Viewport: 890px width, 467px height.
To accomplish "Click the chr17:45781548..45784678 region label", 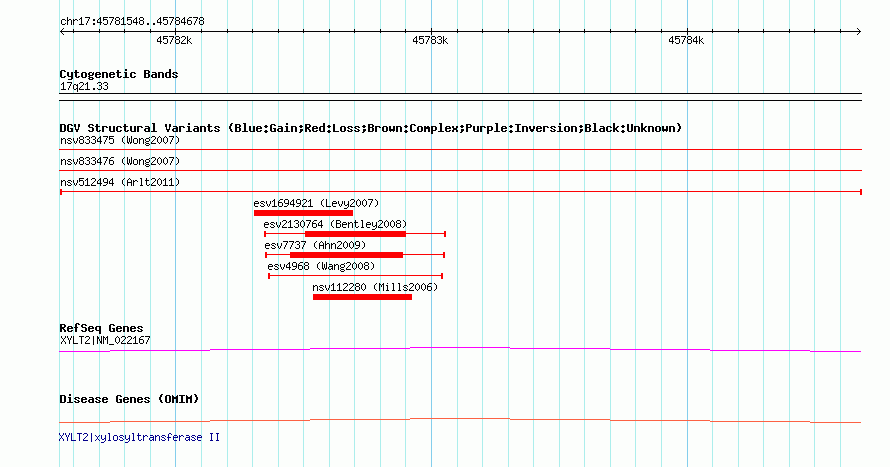I will [x=132, y=22].
